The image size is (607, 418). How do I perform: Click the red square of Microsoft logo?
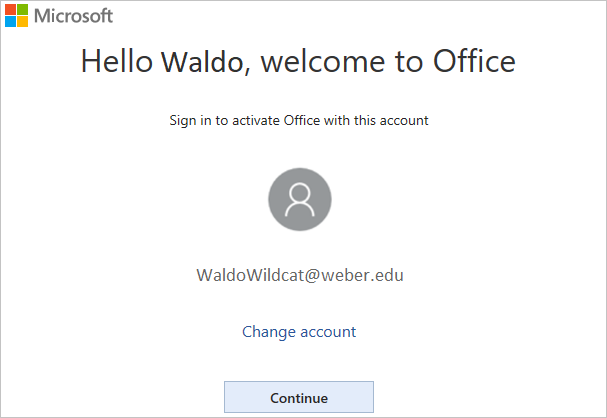tap(9, 10)
